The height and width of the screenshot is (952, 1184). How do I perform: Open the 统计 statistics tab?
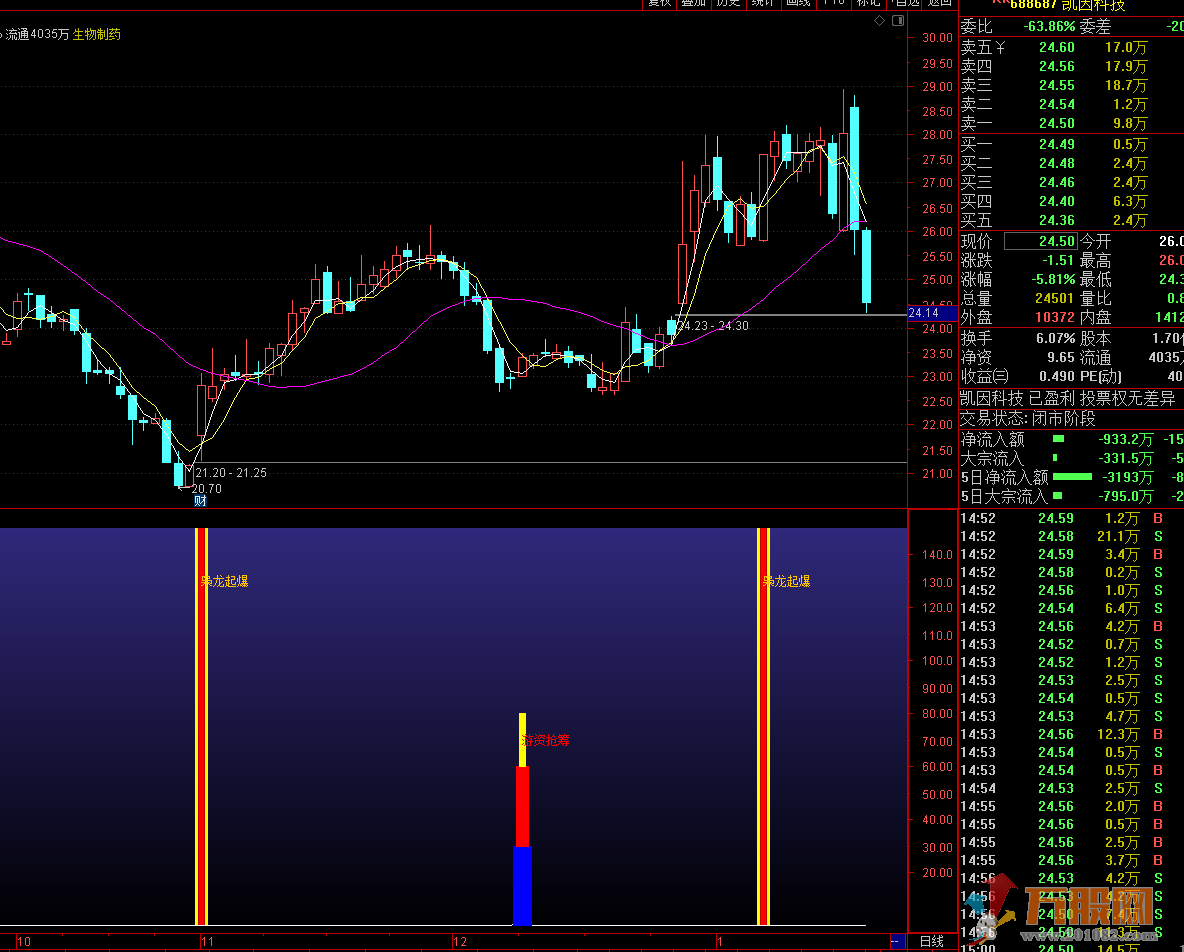coord(763,3)
